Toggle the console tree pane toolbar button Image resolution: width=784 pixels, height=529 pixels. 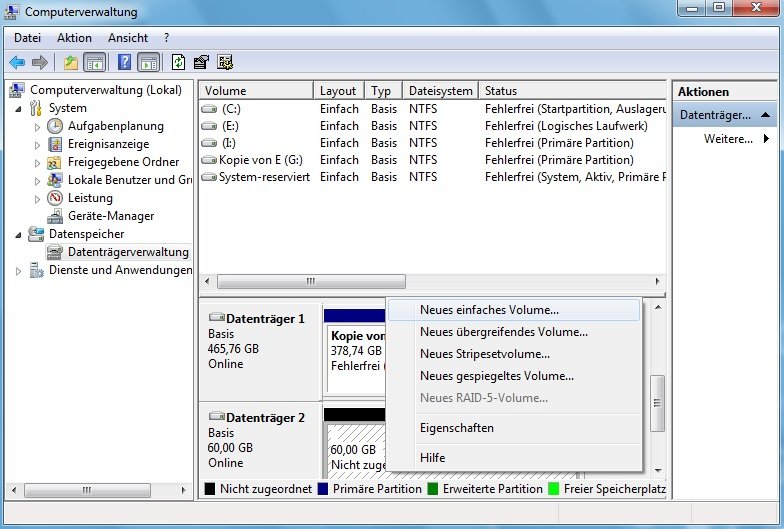click(x=95, y=62)
